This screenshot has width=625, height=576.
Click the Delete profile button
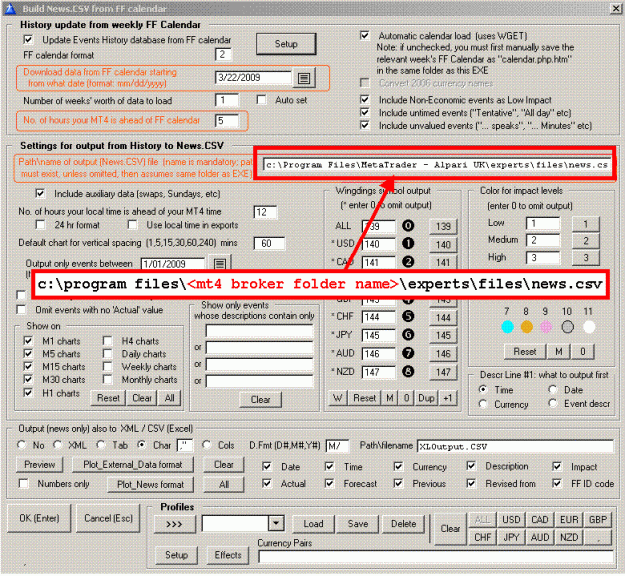point(403,524)
